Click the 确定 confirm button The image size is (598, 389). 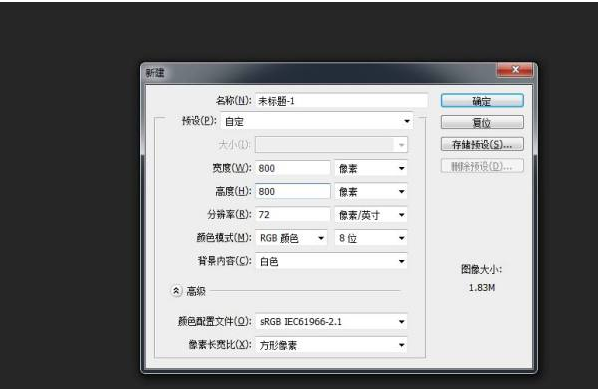tap(482, 101)
